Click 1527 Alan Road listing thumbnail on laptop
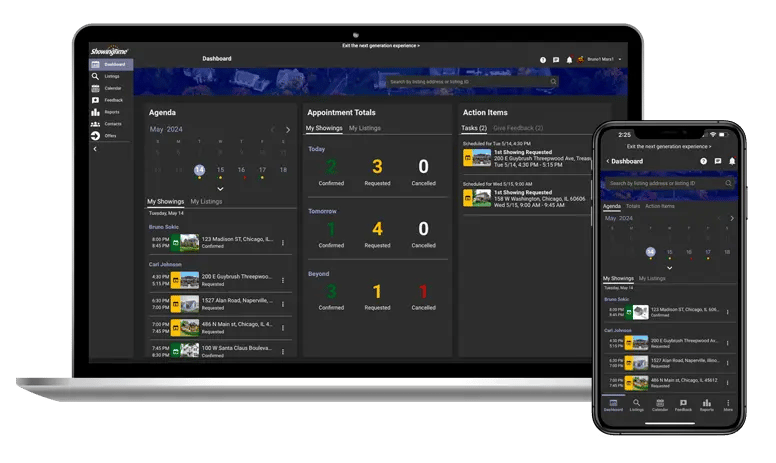This screenshot has width=776, height=463. pyautogui.click(x=190, y=304)
